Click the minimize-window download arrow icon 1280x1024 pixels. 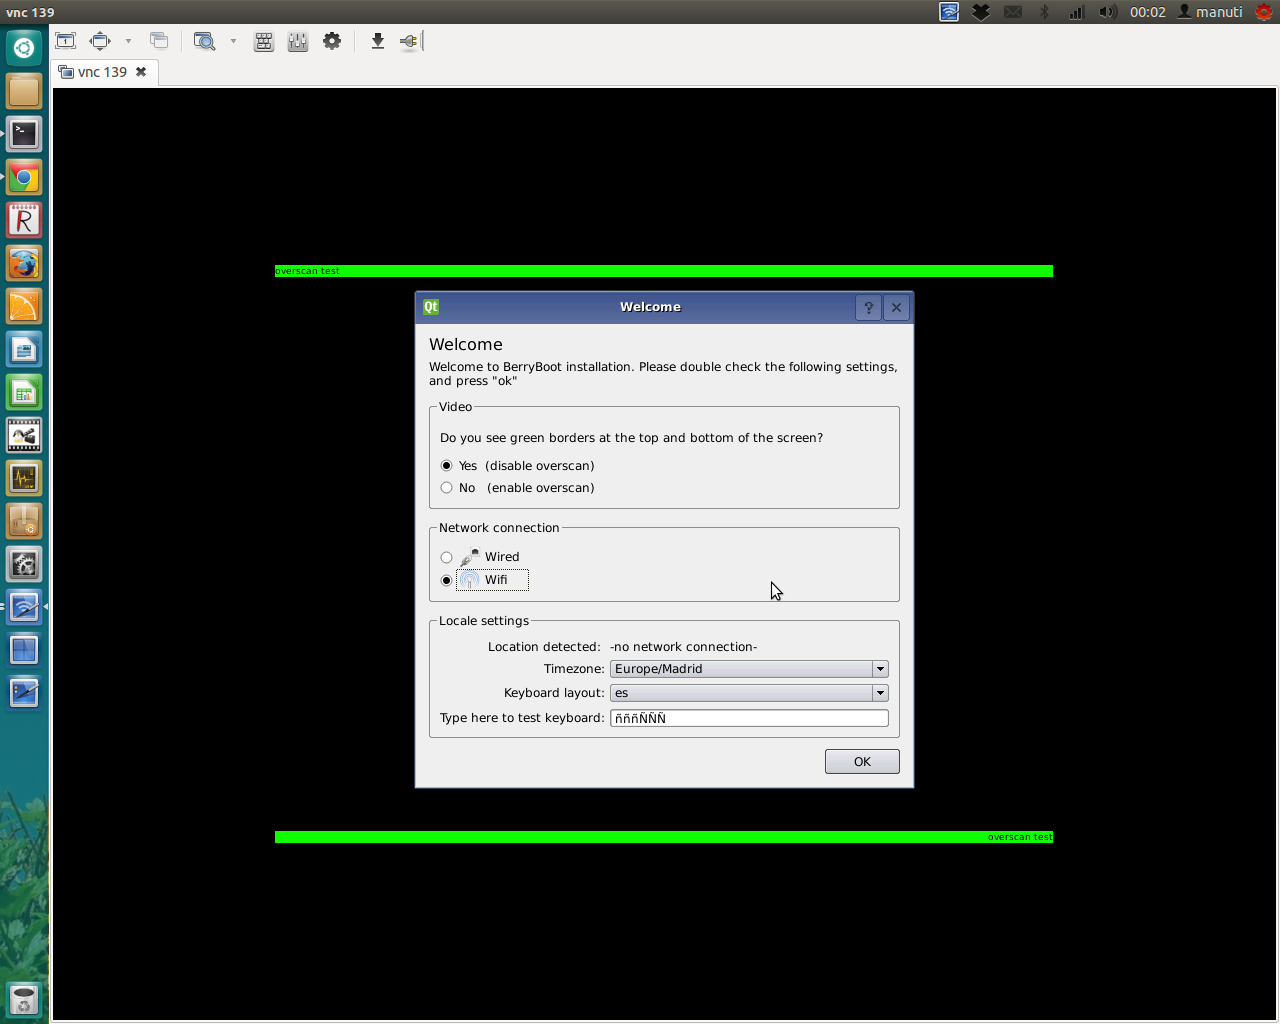click(x=377, y=41)
